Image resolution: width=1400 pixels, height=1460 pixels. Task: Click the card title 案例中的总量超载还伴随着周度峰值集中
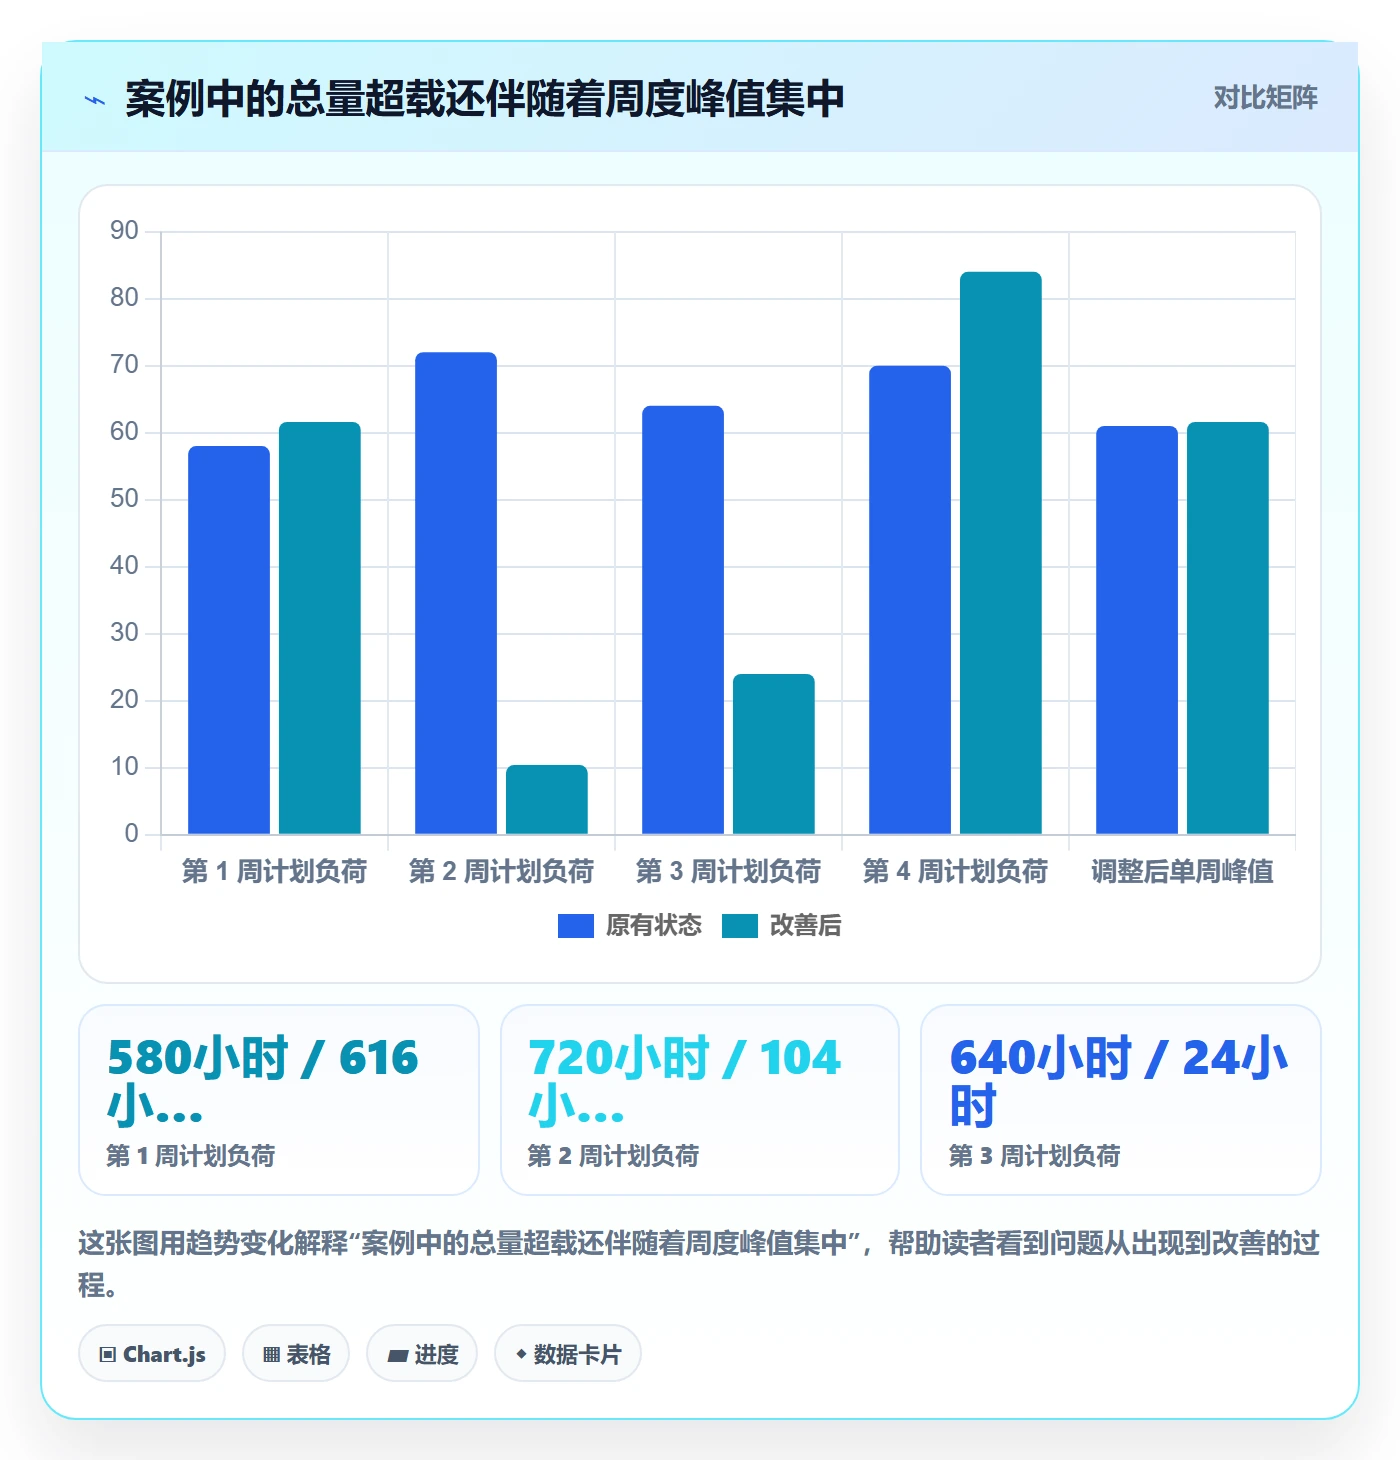point(485,99)
